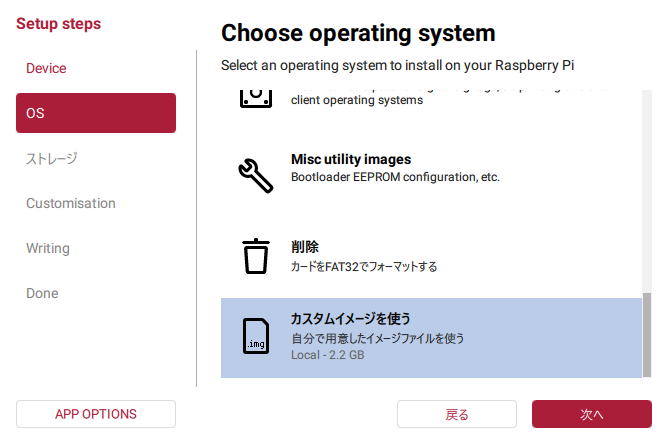Go to the ストレージ step
Viewport: 671px width, 442px height.
point(52,158)
